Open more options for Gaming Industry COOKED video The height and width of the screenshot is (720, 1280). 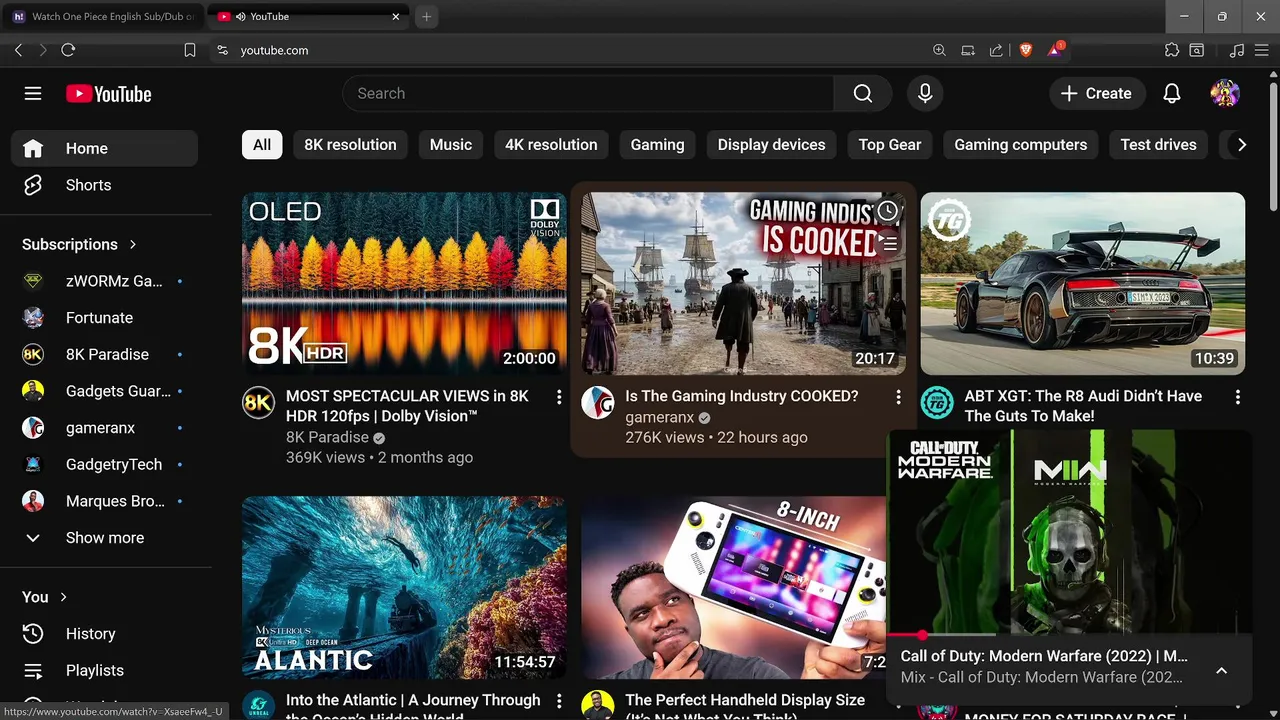coord(898,397)
